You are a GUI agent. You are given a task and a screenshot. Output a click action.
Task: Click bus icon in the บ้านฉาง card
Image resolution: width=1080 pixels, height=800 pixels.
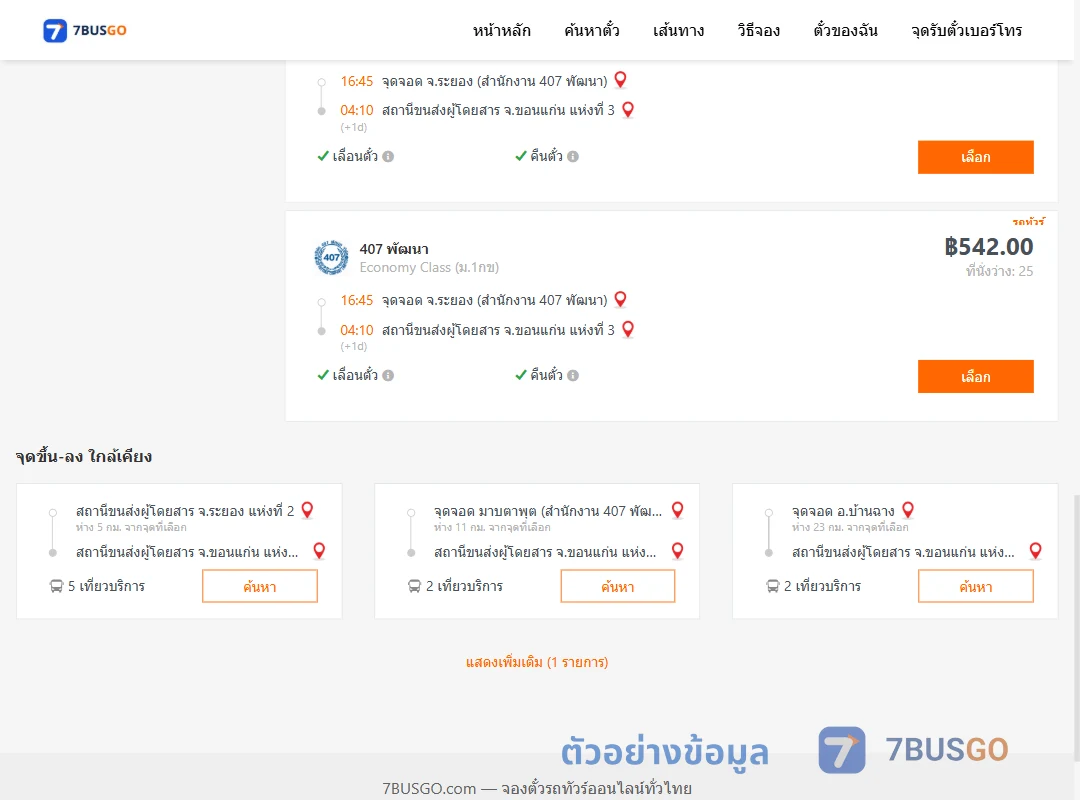[x=773, y=586]
